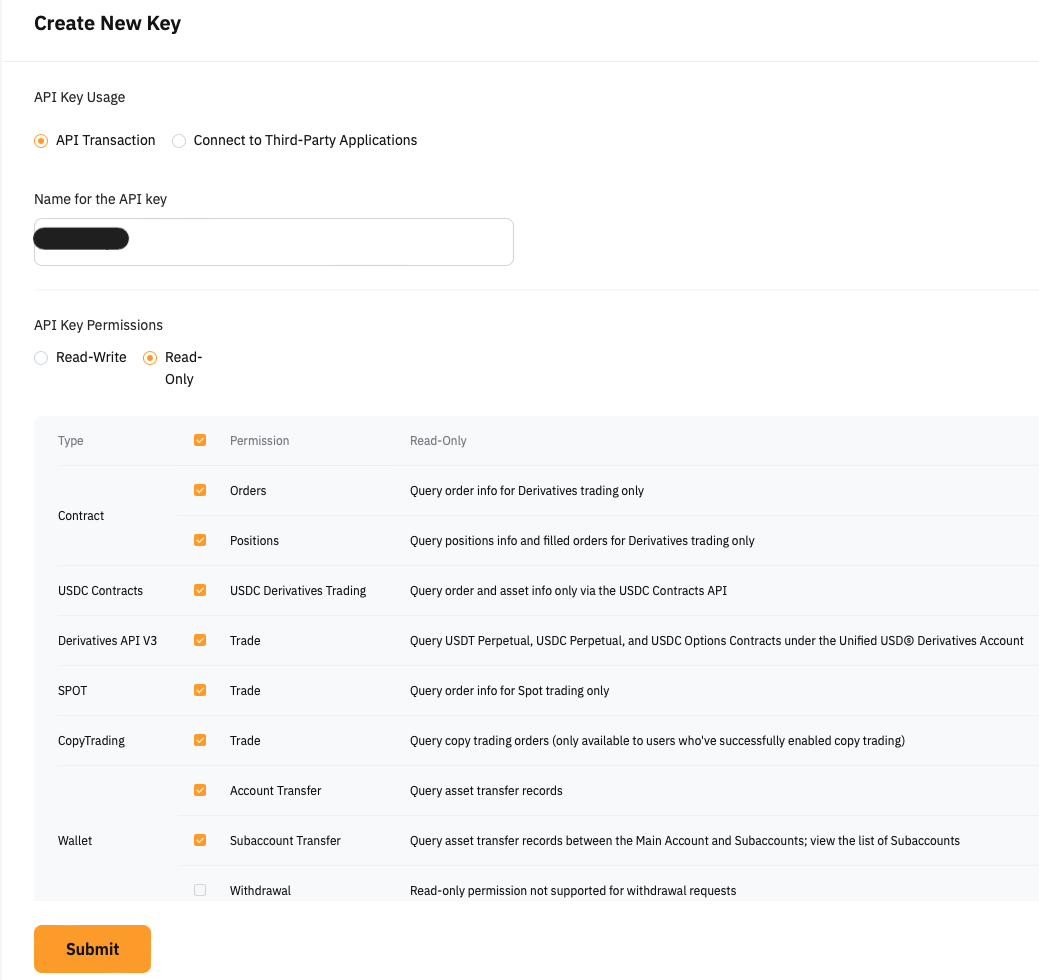The image size is (1039, 980).
Task: Toggle Derivatives API V3 Trade checkbox
Action: pos(200,640)
